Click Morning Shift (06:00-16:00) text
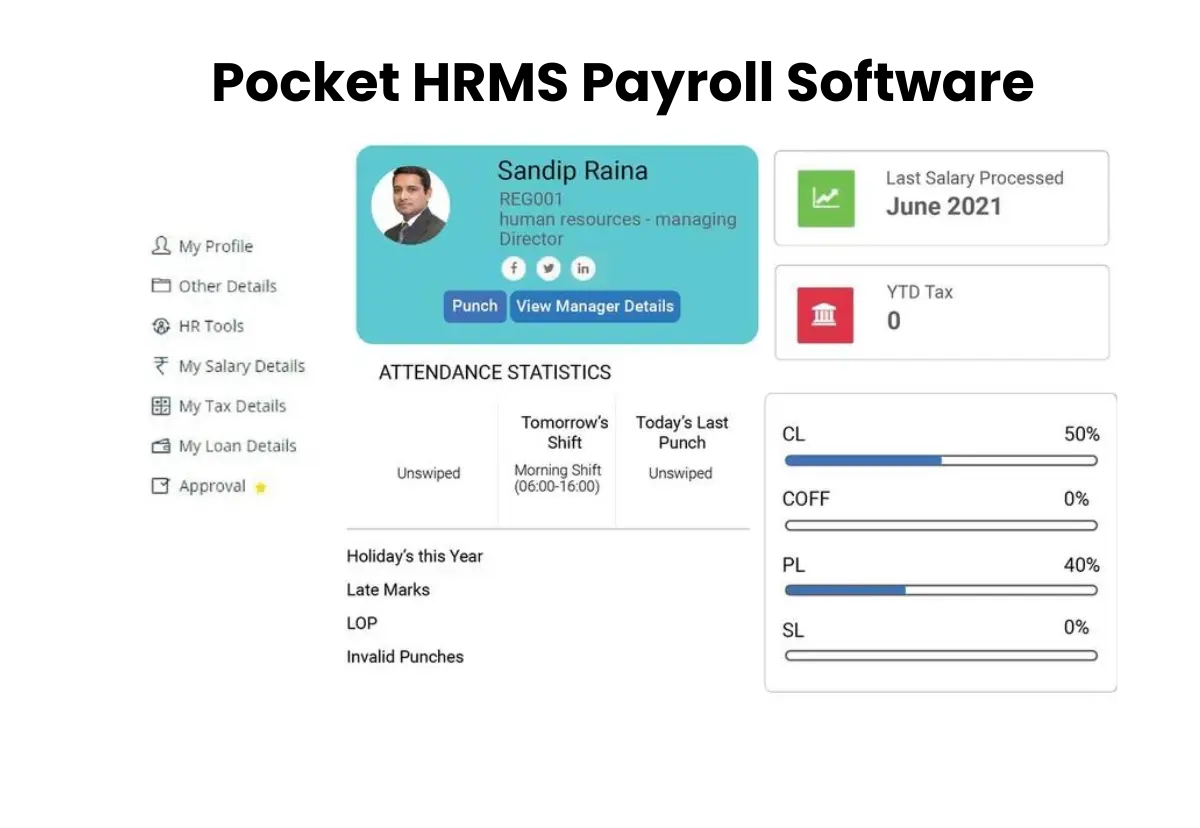This screenshot has height=828, width=1200. coord(558,478)
